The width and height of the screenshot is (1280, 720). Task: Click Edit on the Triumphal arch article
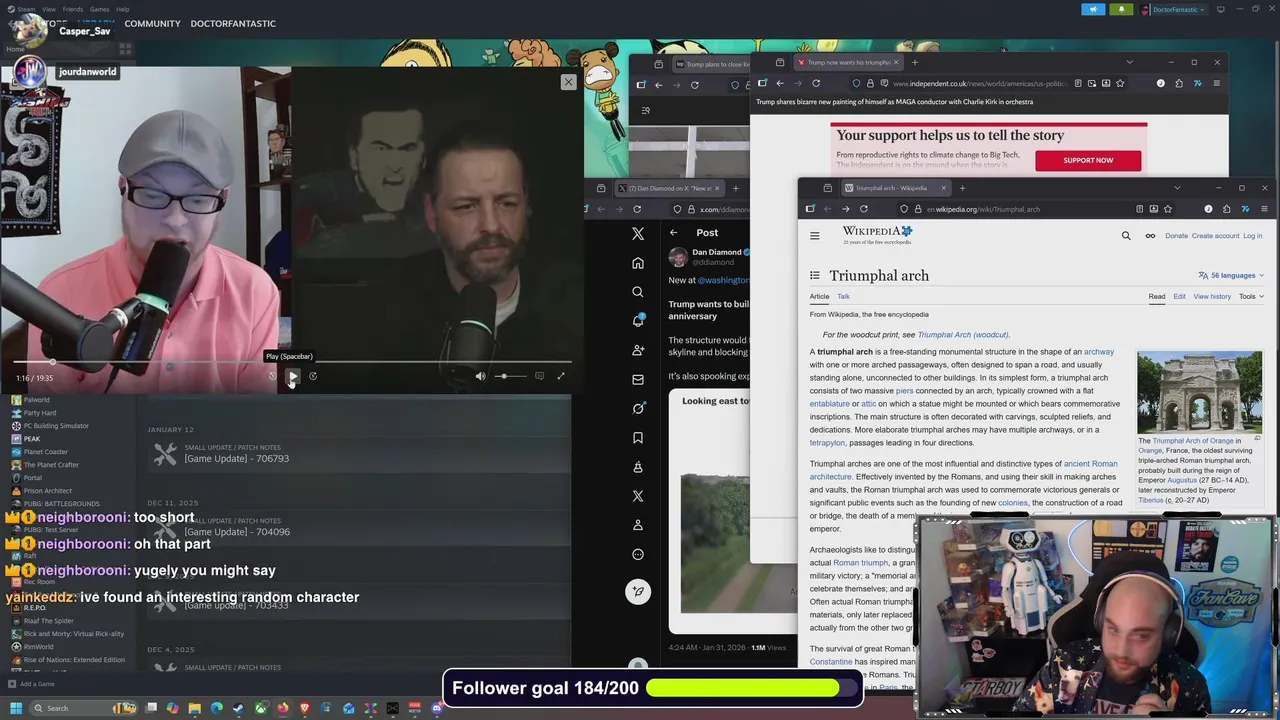tap(1179, 297)
